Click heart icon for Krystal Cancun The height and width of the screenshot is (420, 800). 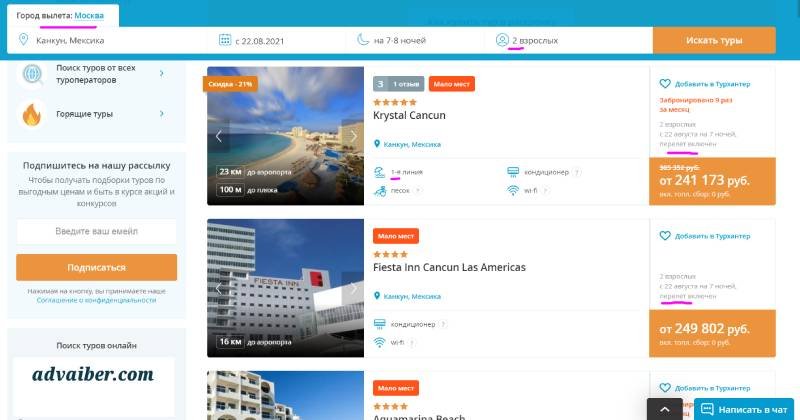point(664,84)
